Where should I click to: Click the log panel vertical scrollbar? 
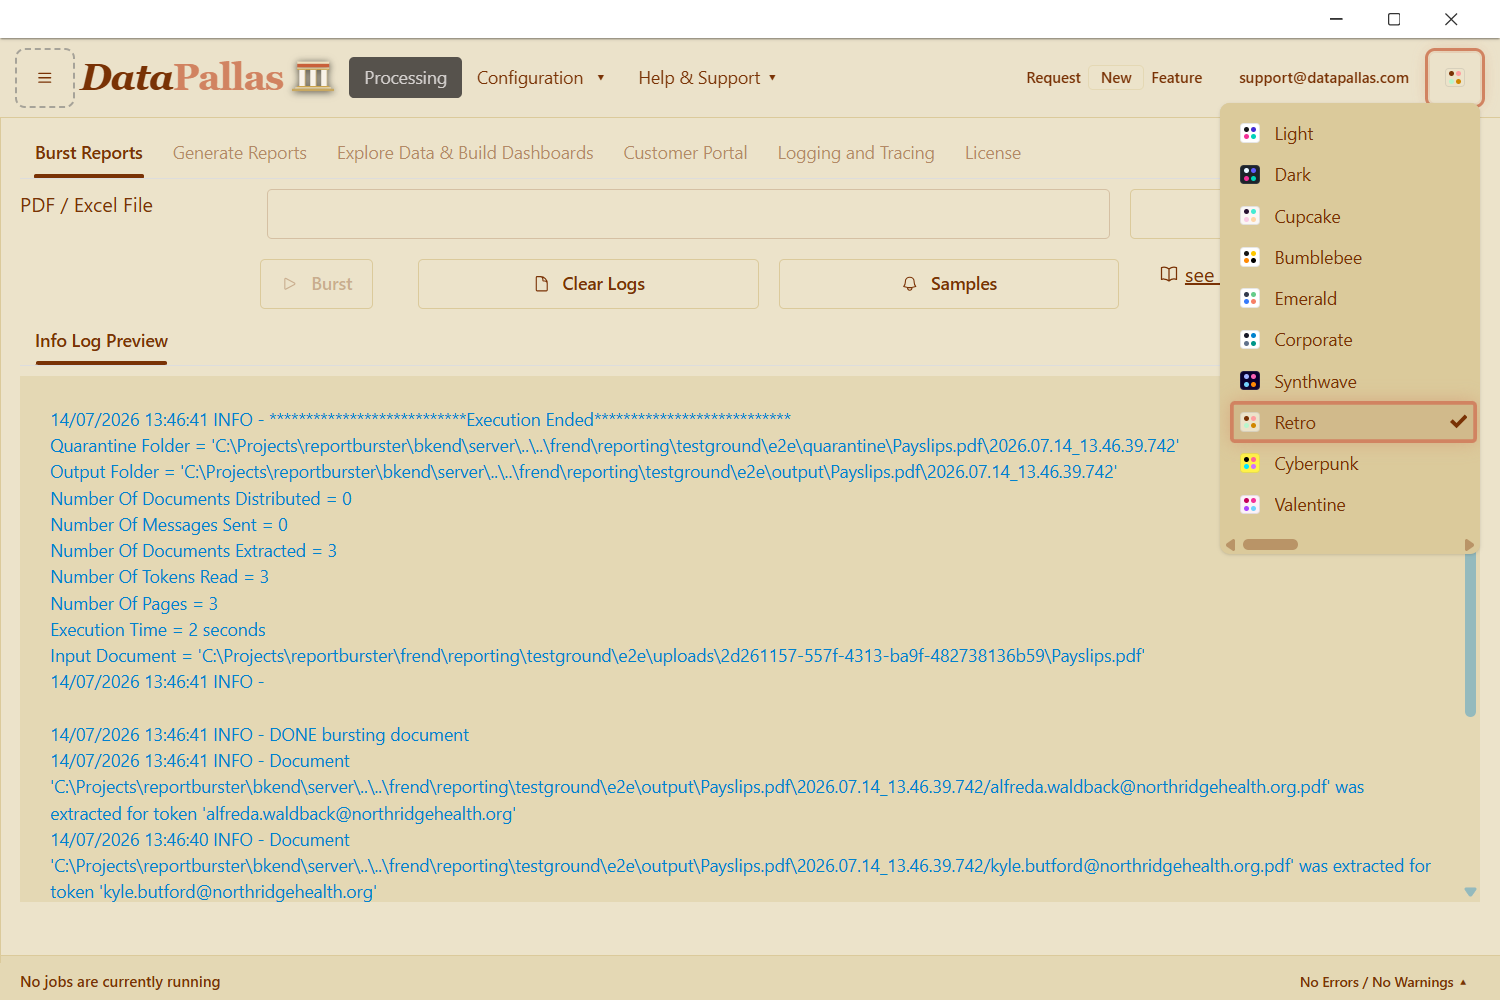click(x=1470, y=635)
